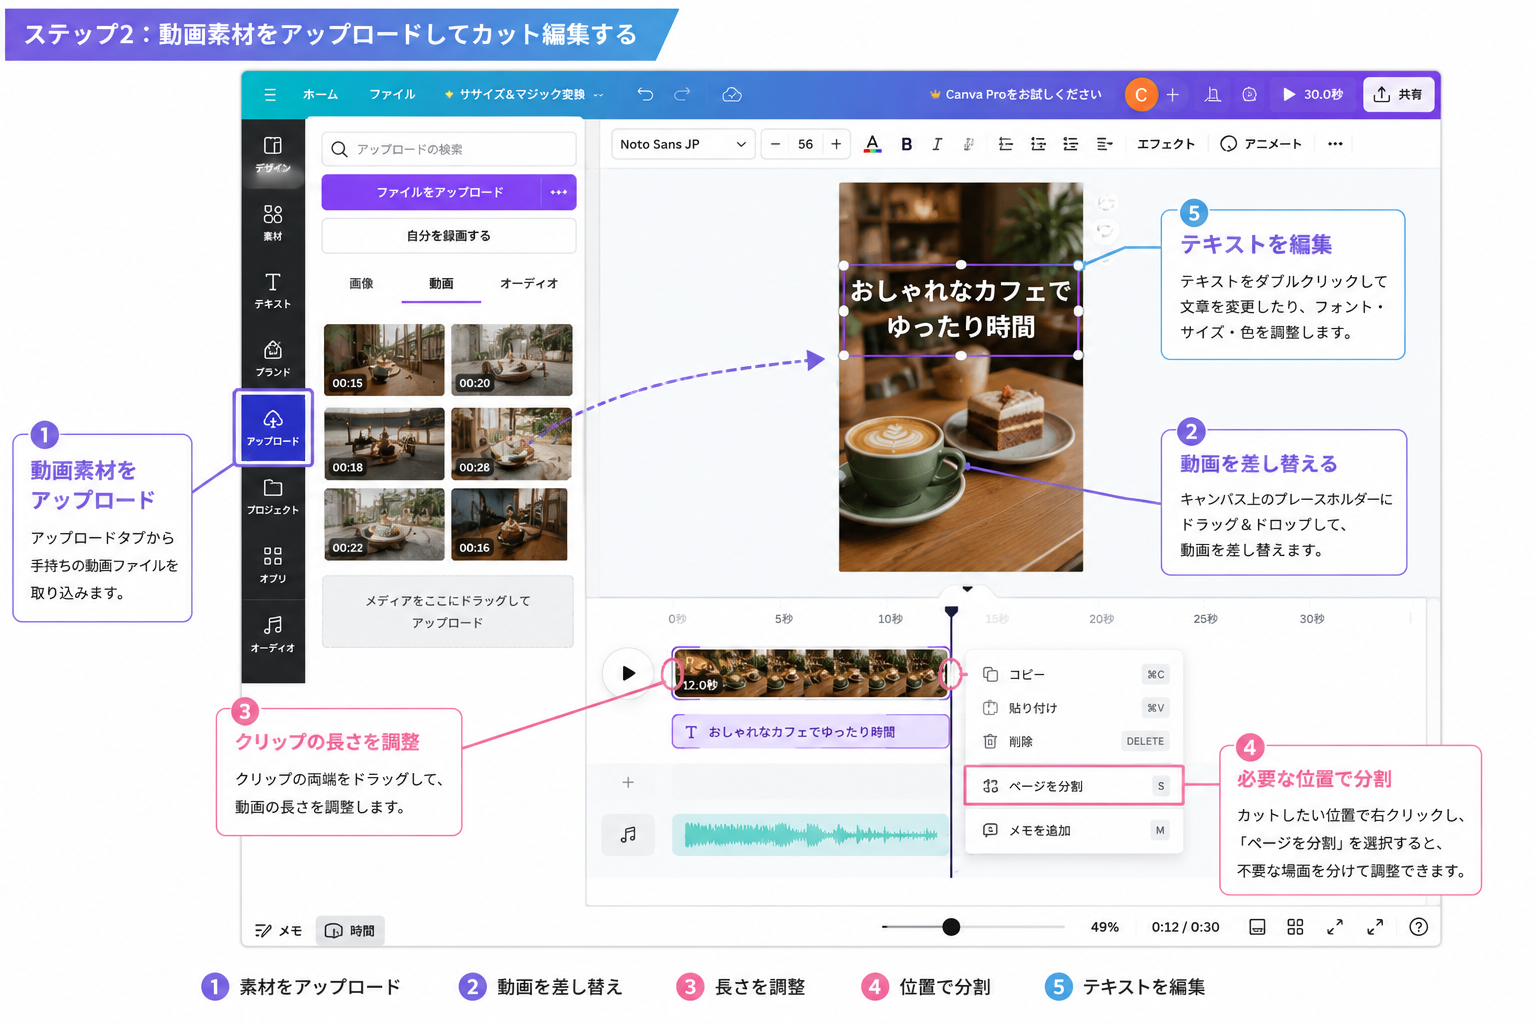Open the ファイル menu
The width and height of the screenshot is (1536, 1024).
392,94
